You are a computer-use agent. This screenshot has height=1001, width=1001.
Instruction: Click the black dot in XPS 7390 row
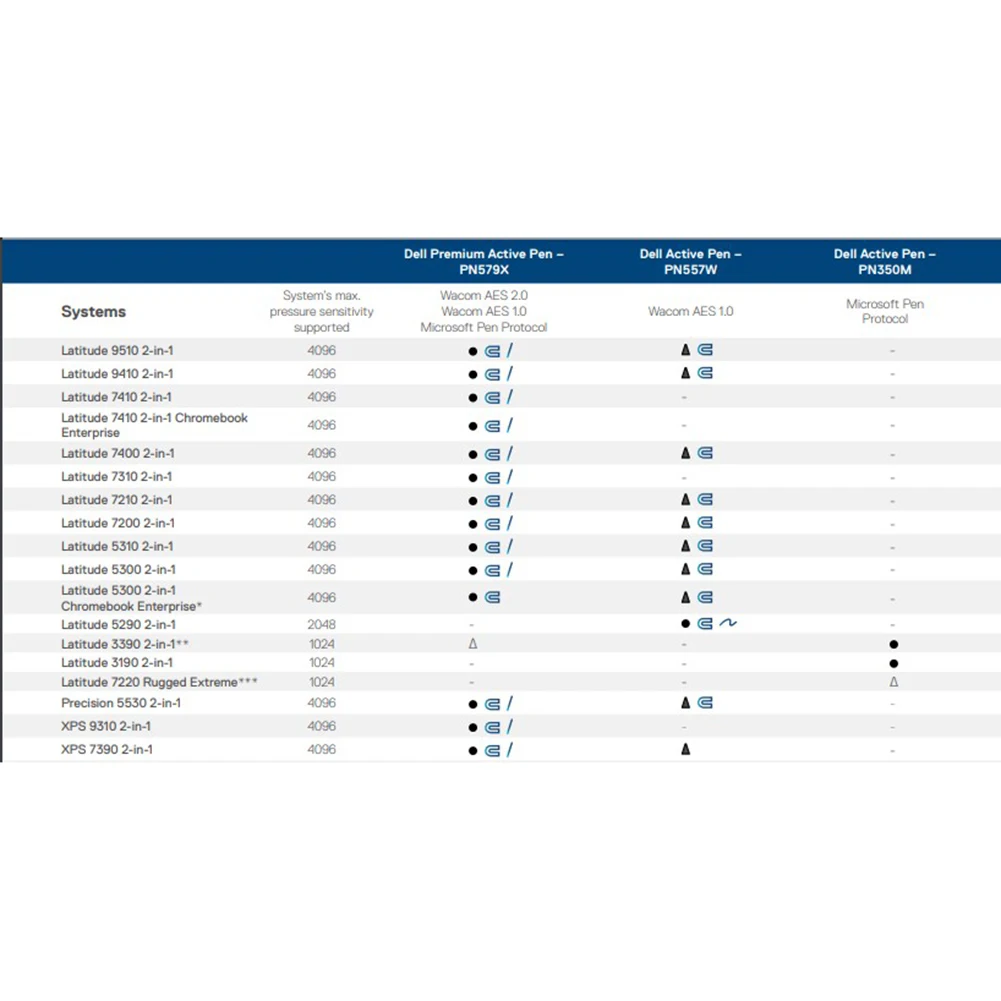coord(472,751)
